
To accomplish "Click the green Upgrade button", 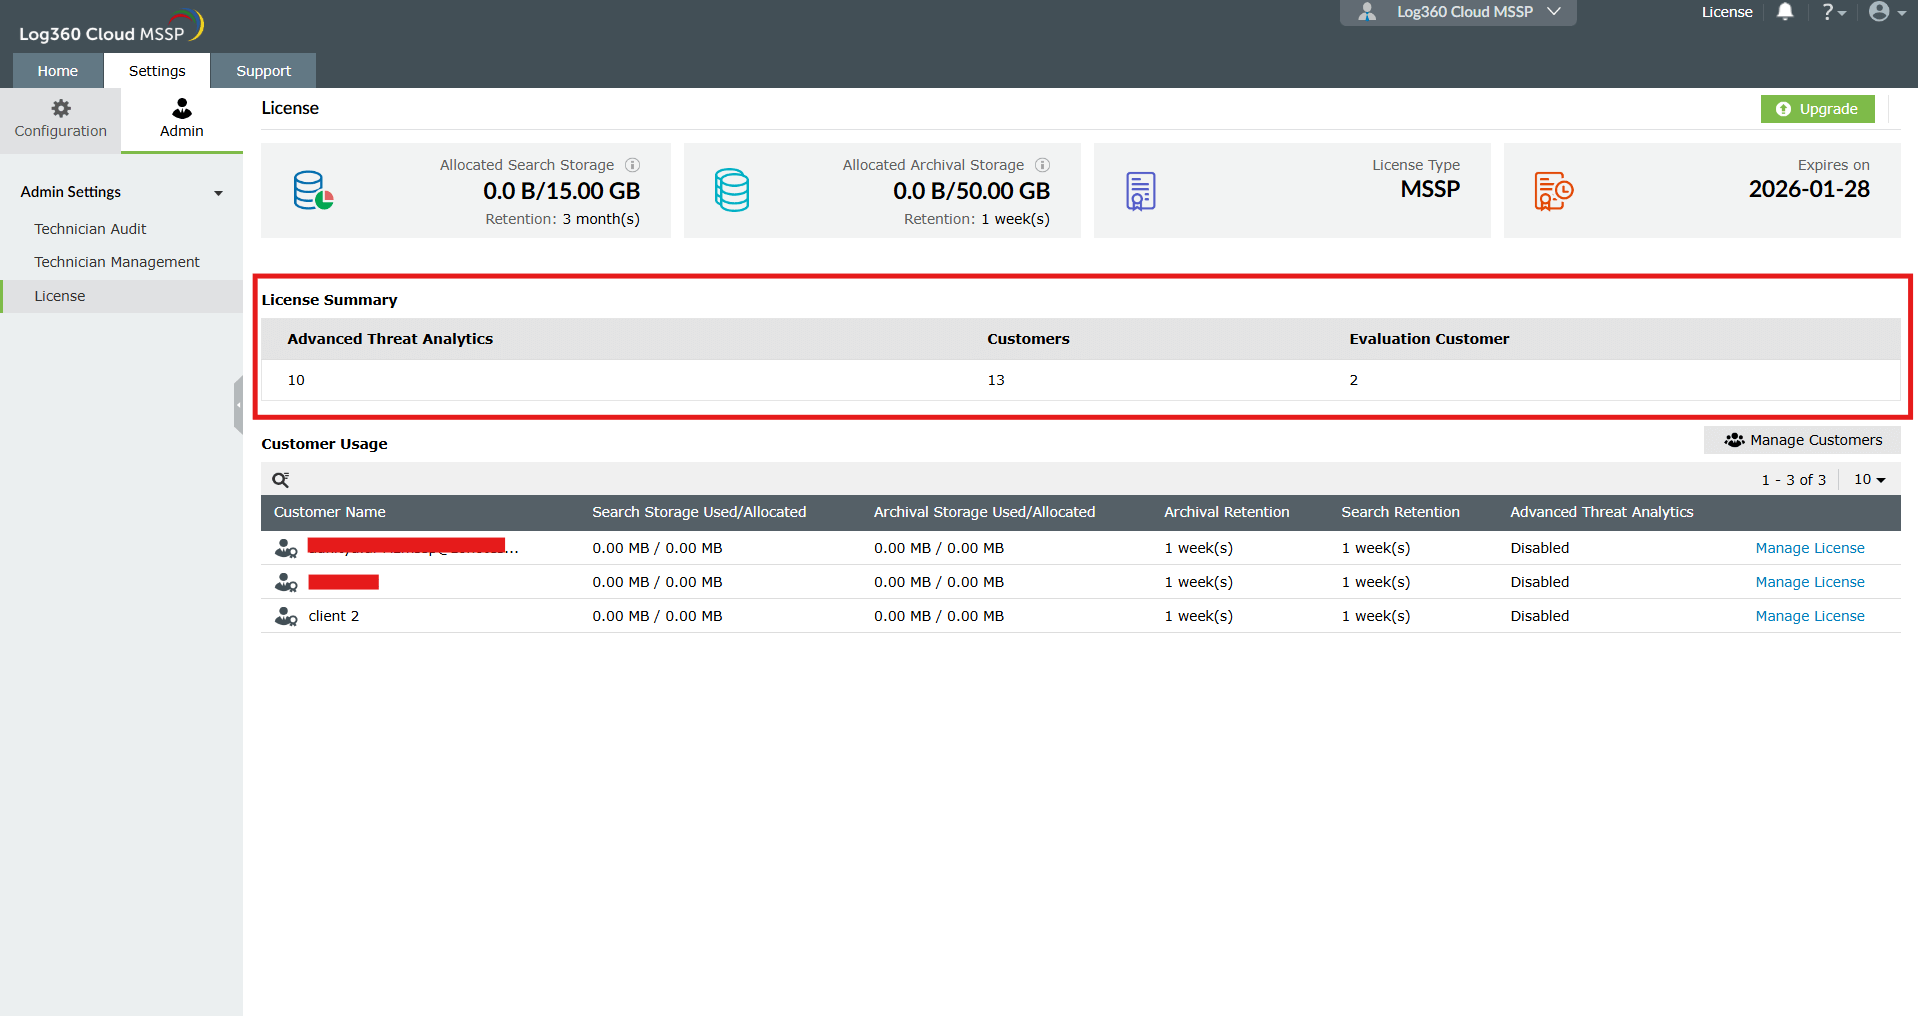I will pos(1817,109).
